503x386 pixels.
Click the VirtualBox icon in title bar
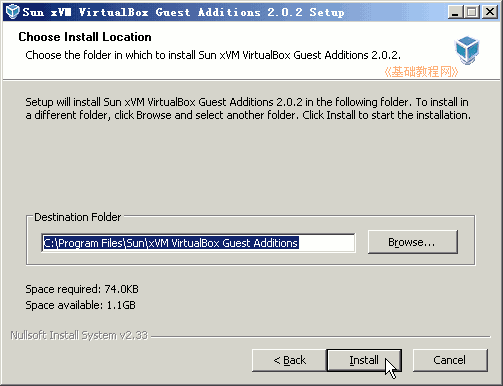tap(13, 12)
